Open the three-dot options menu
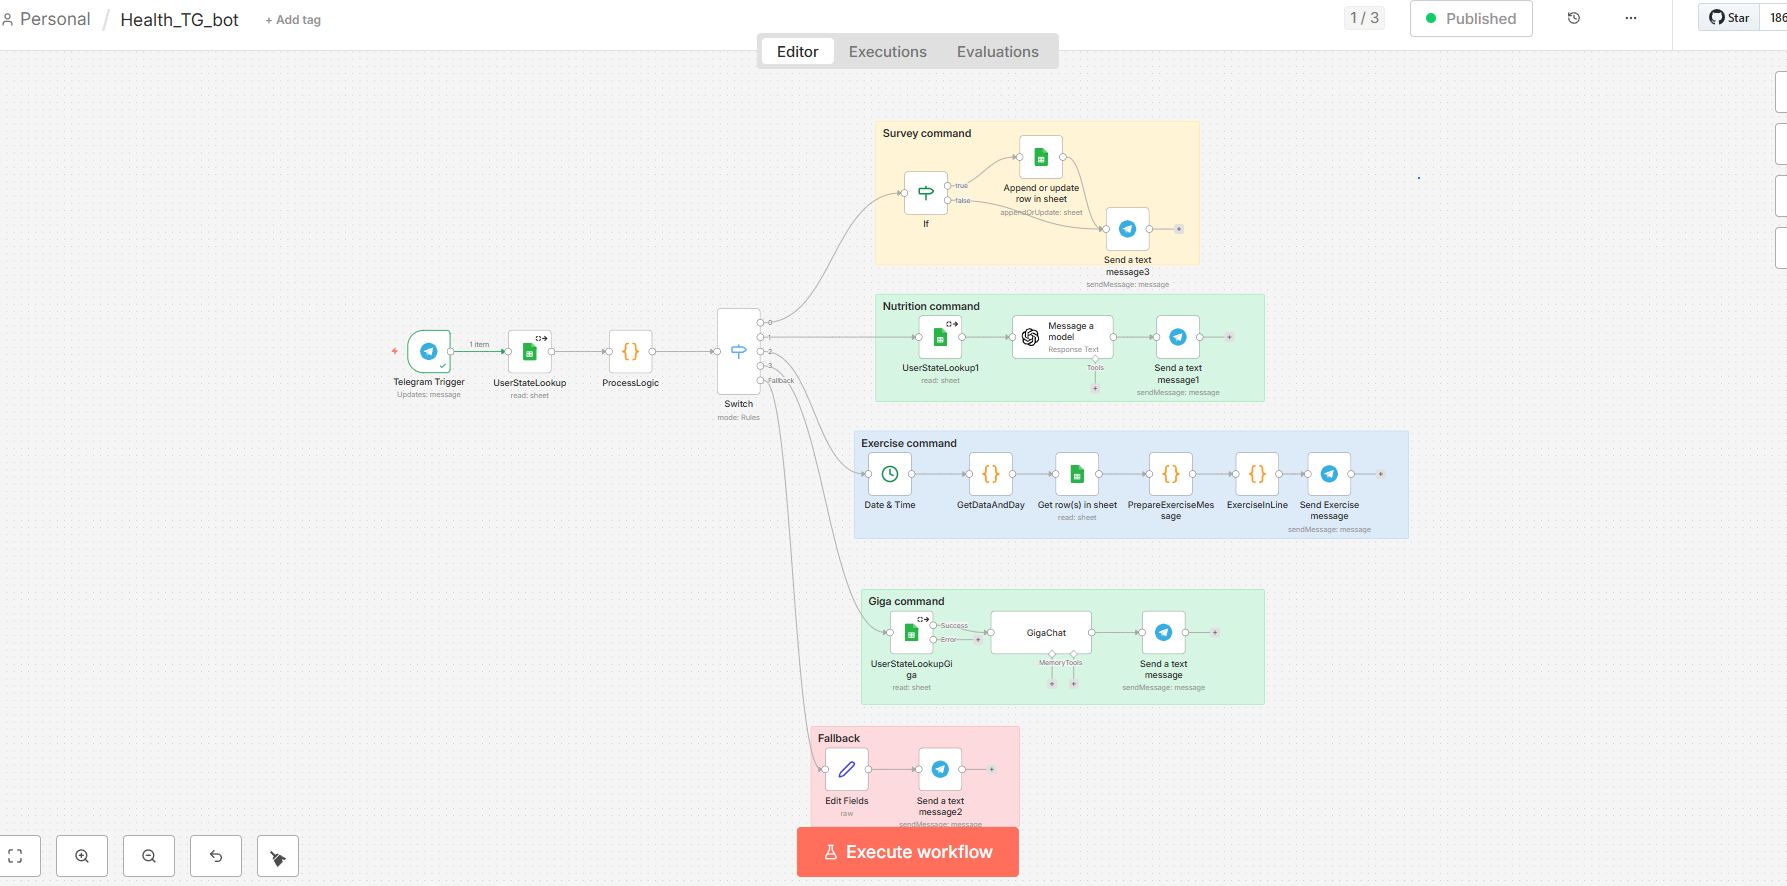Viewport: 1787px width, 886px height. point(1630,19)
